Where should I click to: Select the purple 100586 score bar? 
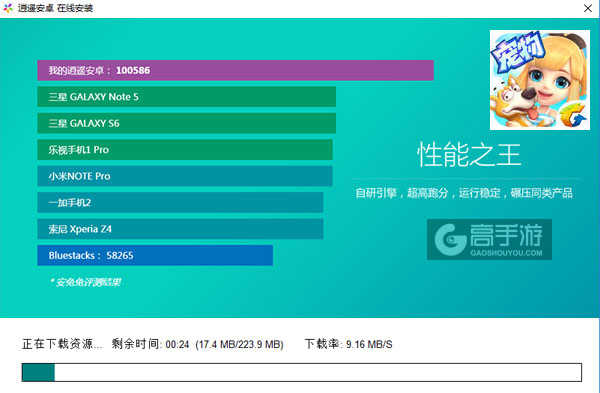pyautogui.click(x=235, y=70)
